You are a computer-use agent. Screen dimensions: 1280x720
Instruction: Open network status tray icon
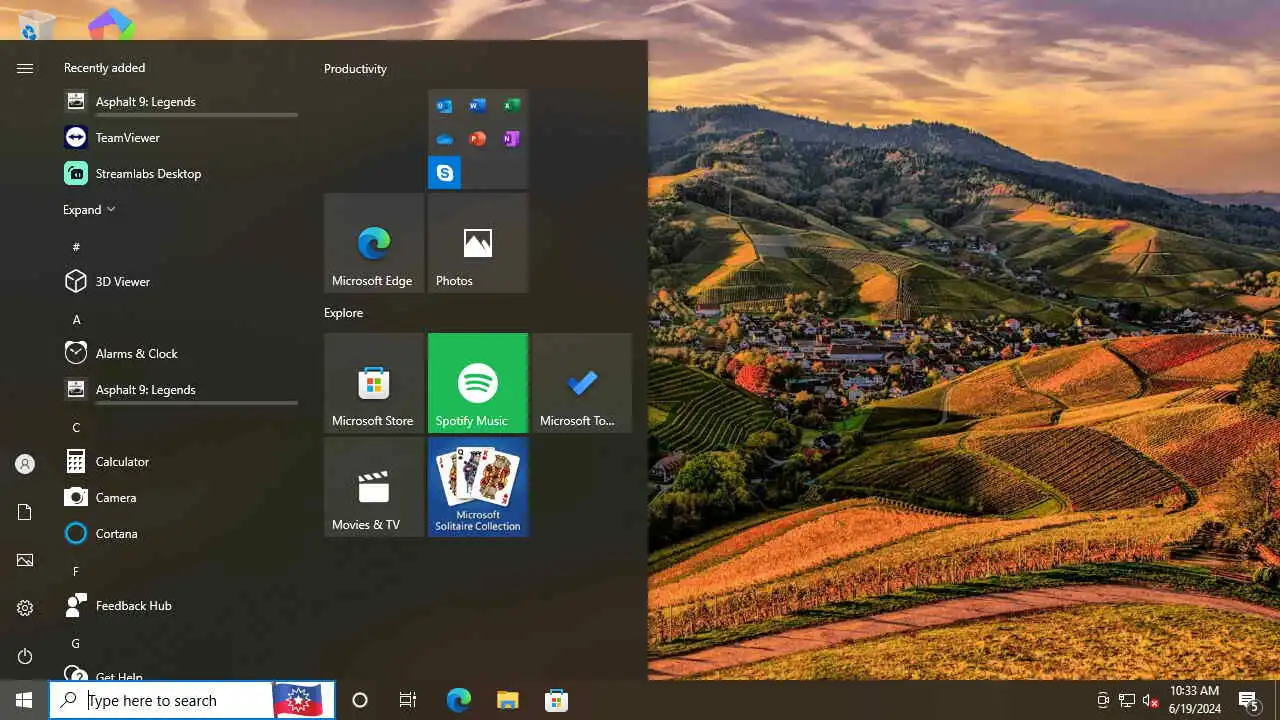pyautogui.click(x=1127, y=700)
